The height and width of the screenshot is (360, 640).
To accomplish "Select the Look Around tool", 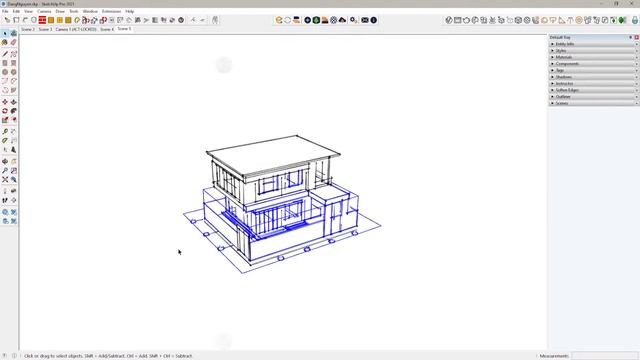I will tap(13, 191).
